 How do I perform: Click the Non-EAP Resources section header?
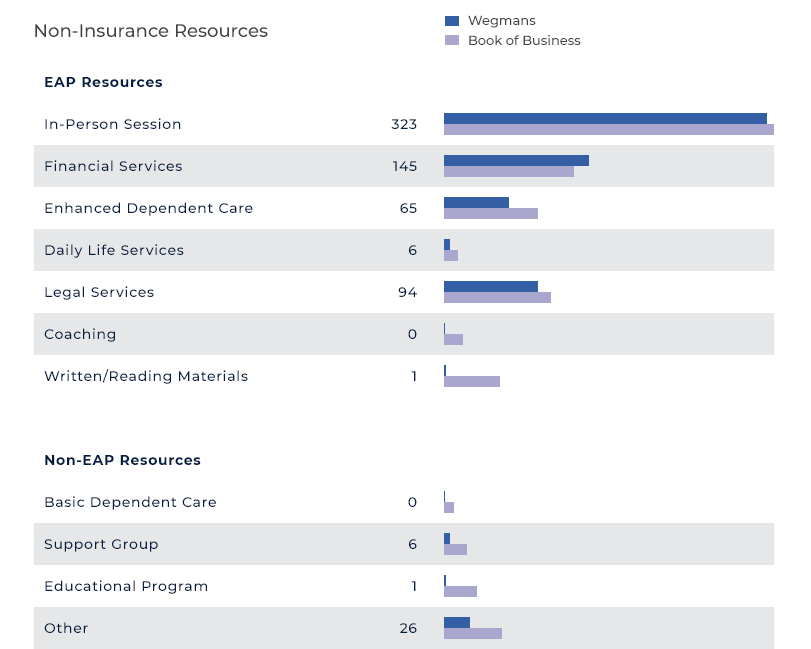point(122,460)
